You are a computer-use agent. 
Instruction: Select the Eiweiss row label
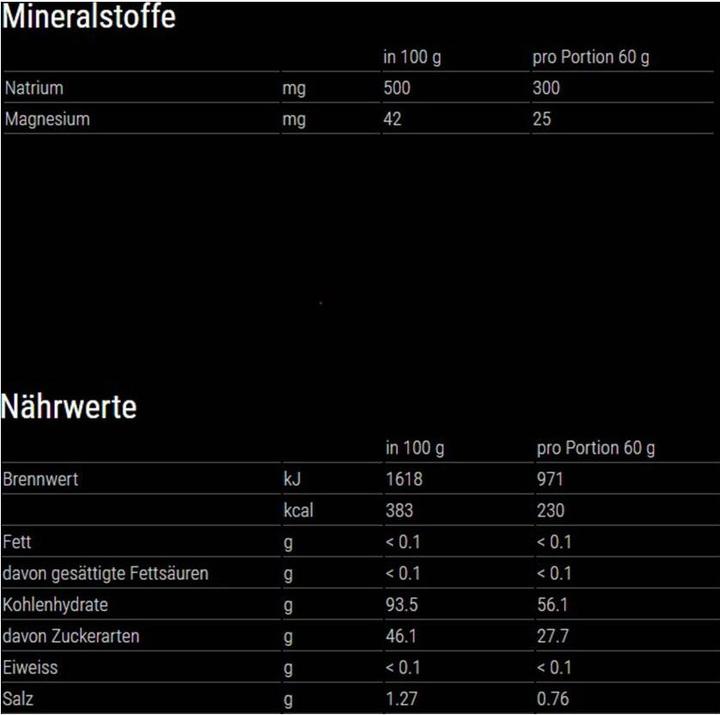tap(31, 667)
